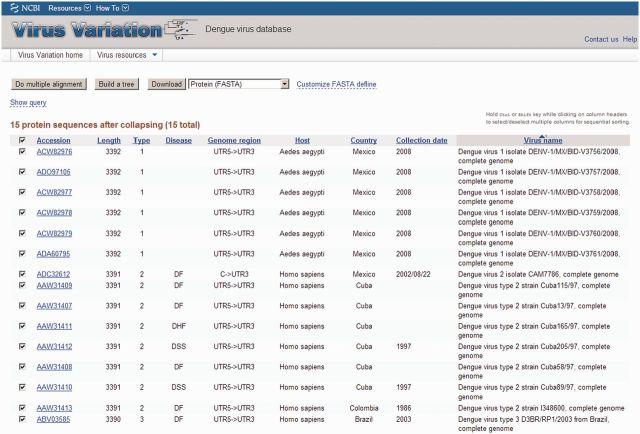Open Customize FASTA defline link
Screen dimensions: 640x434
pos(336,84)
